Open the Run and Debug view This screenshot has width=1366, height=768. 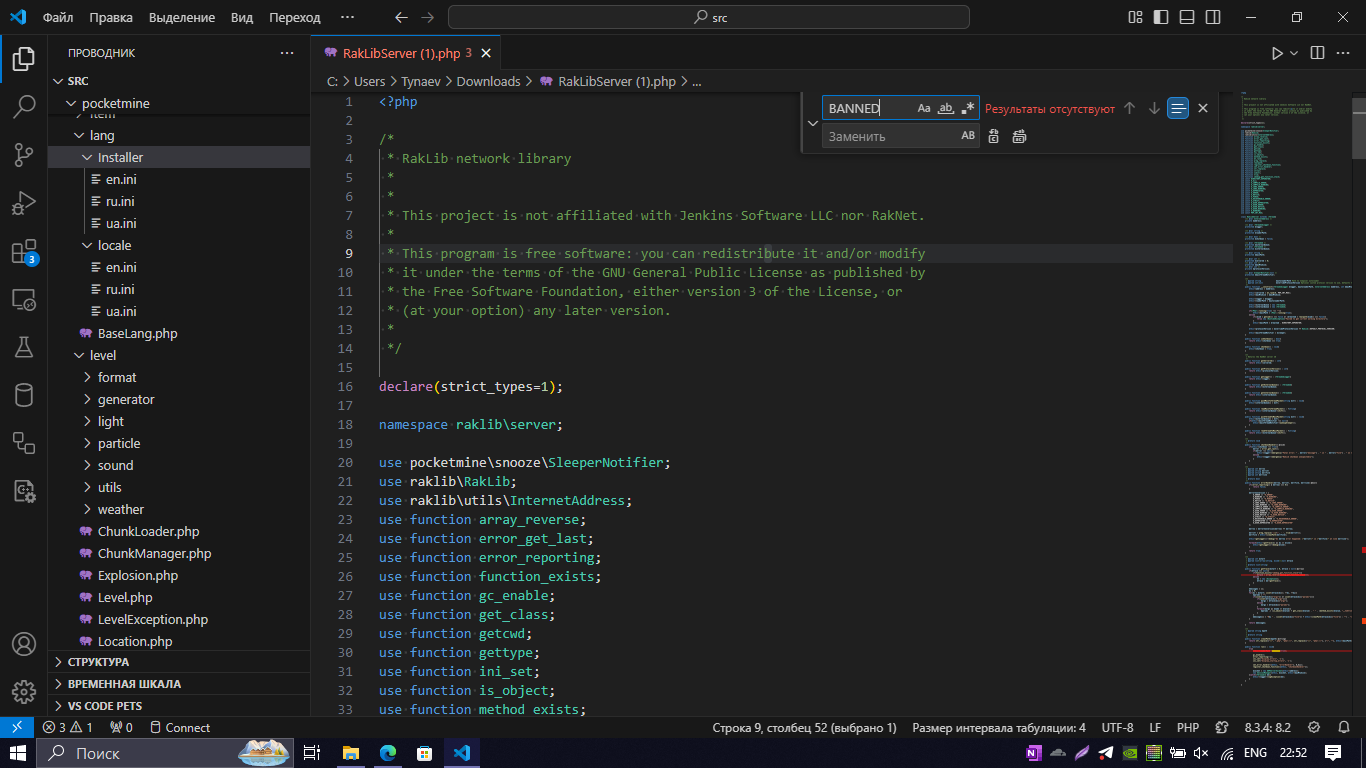[24, 203]
